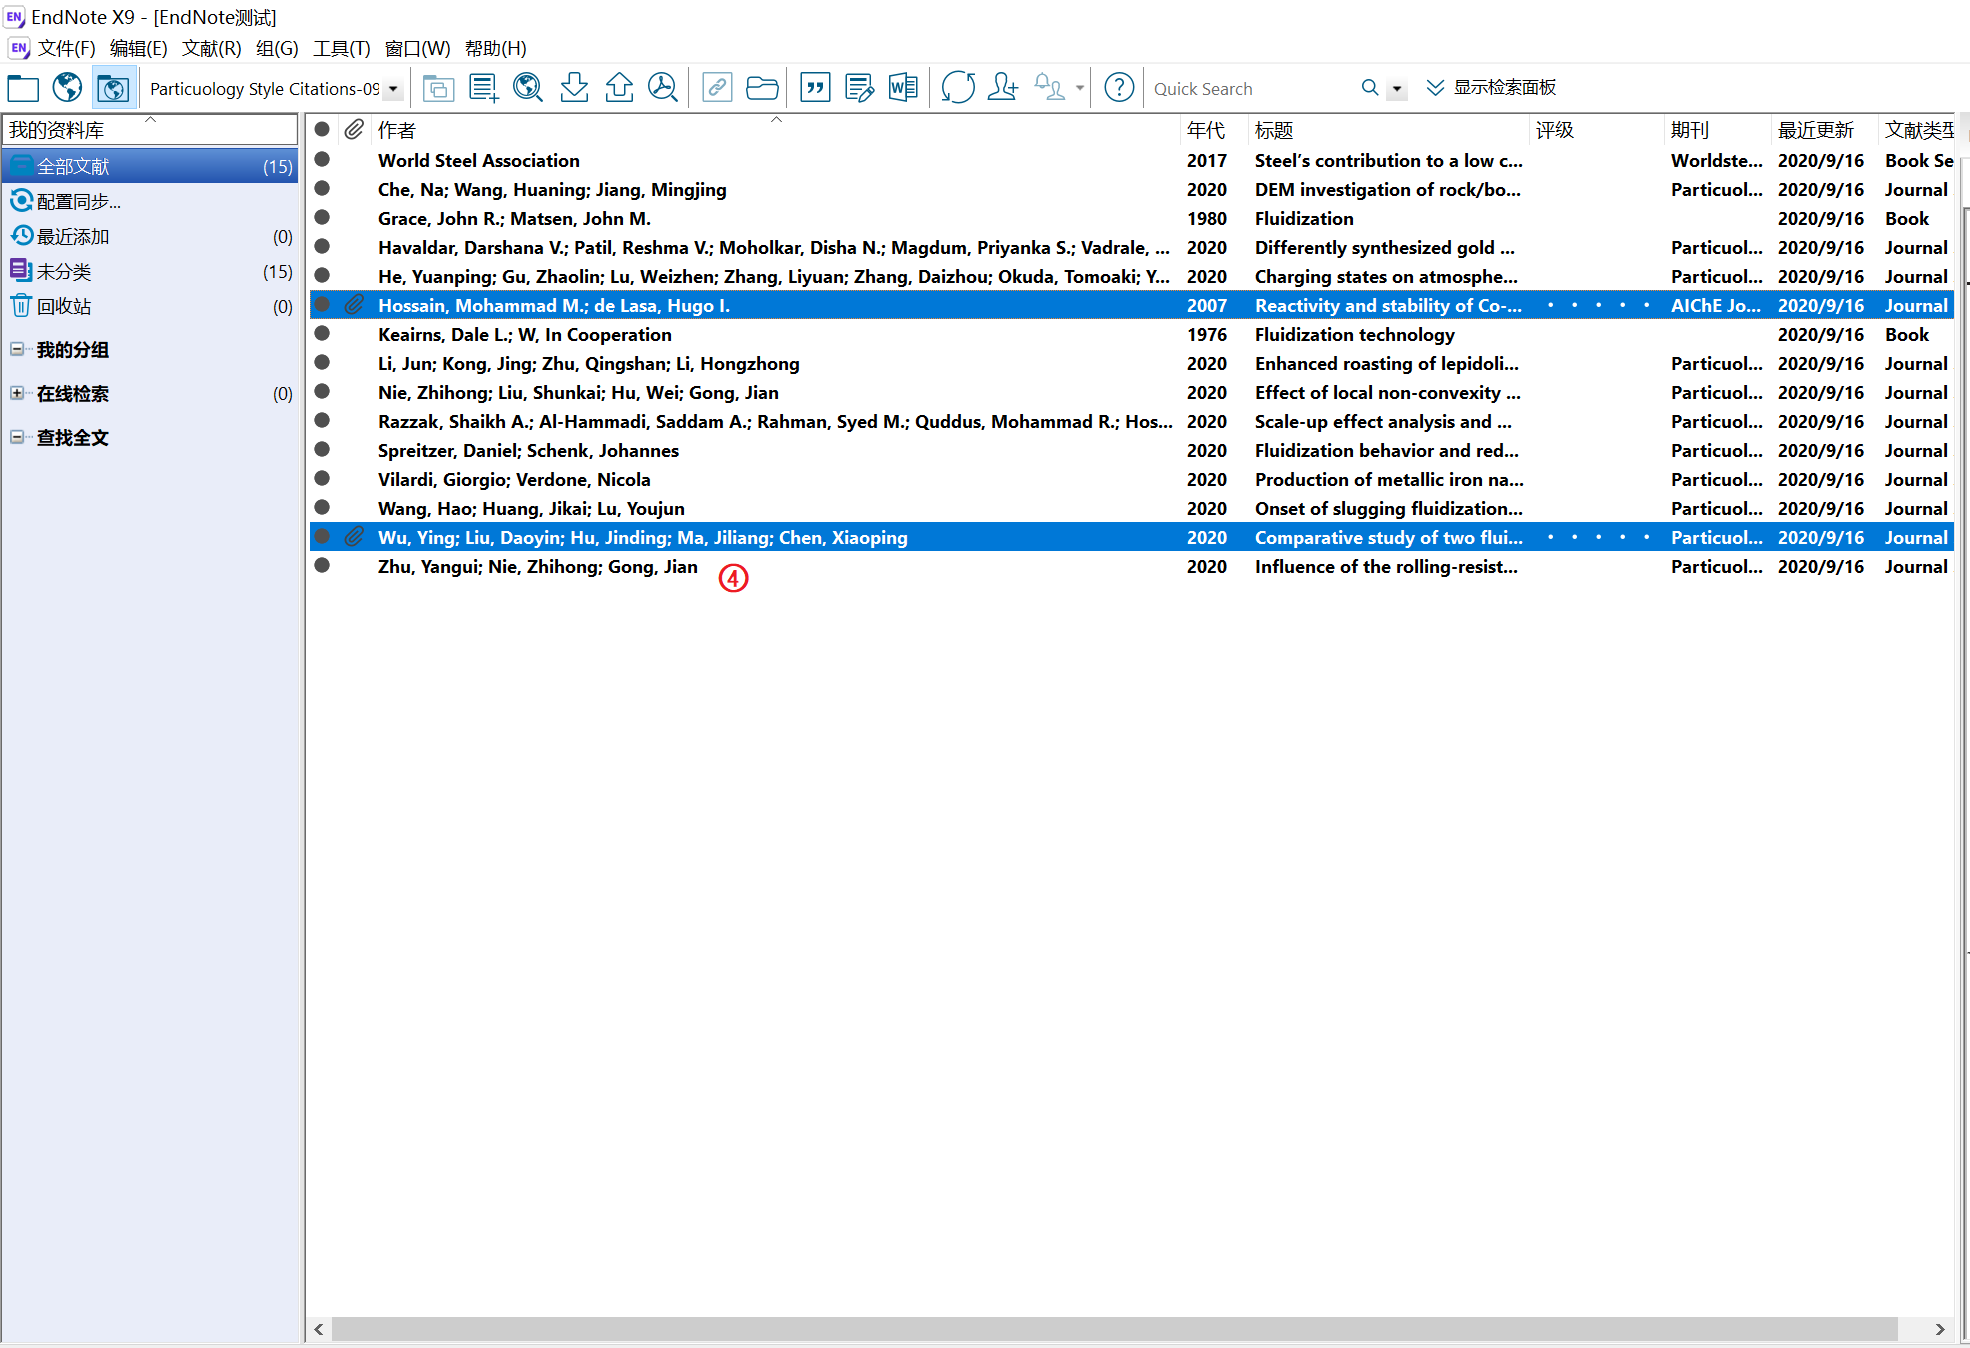
Task: Toggle read status dot for Zhu, Yangui reference
Action: (322, 565)
